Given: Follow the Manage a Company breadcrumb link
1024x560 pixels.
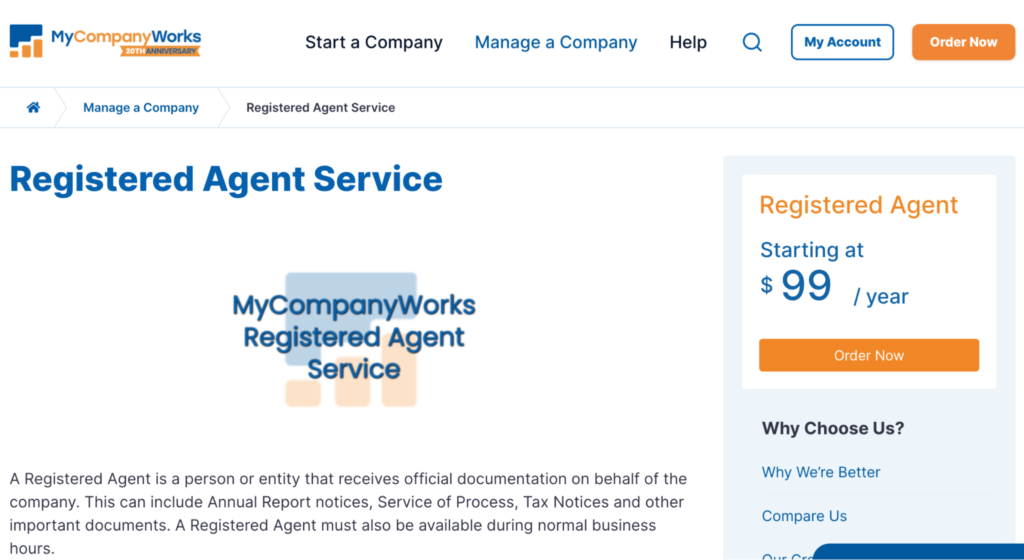Looking at the screenshot, I should (x=141, y=108).
